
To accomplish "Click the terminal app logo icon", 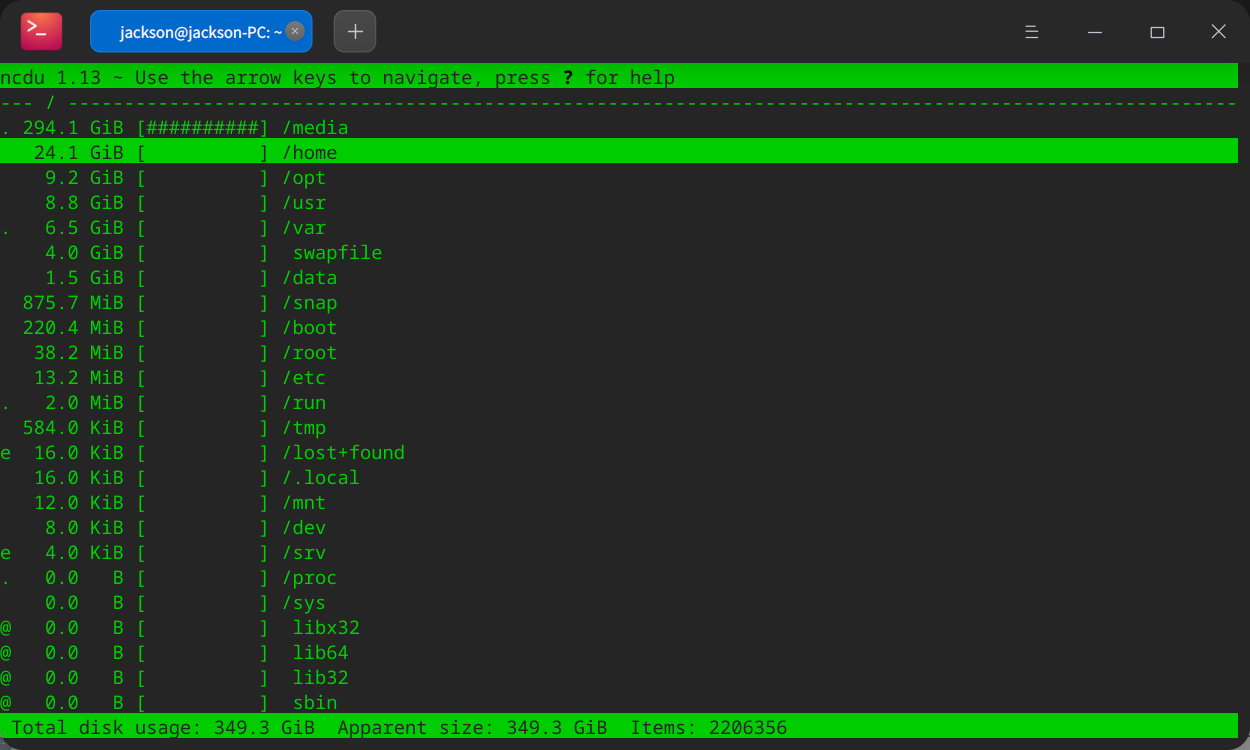I will (42, 31).
